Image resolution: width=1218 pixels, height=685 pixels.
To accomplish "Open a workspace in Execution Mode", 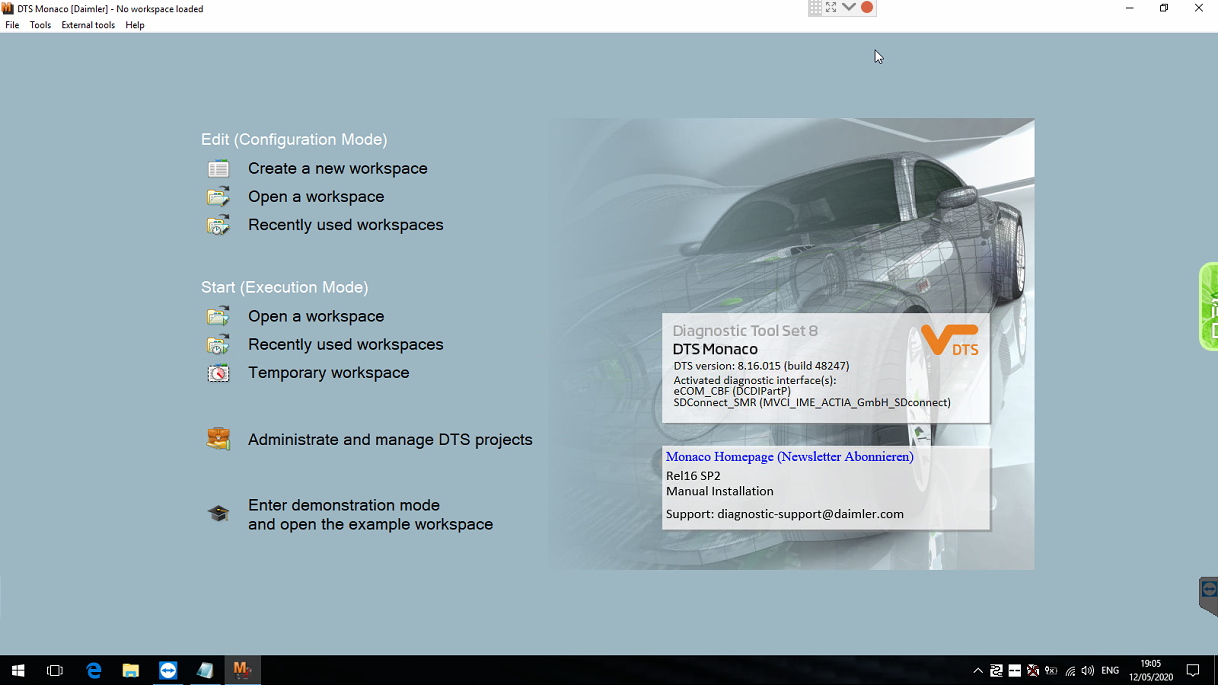I will click(316, 316).
